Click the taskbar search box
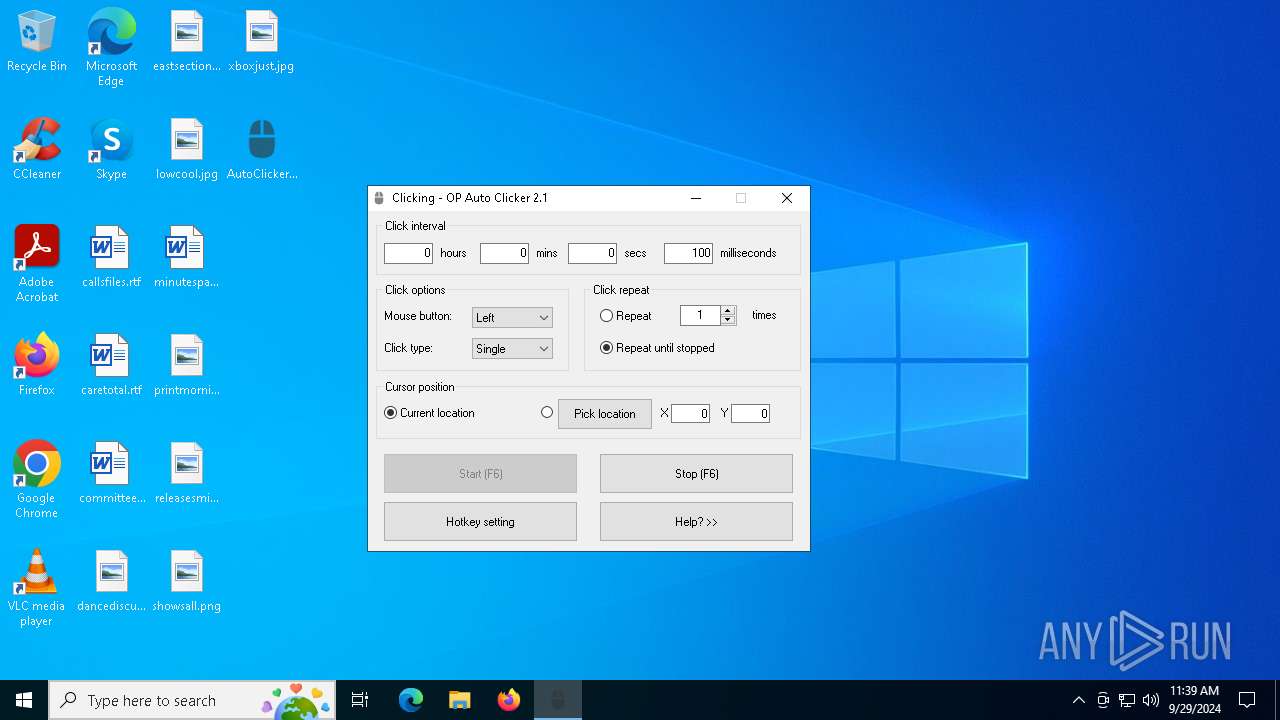This screenshot has height=720, width=1280. 191,700
